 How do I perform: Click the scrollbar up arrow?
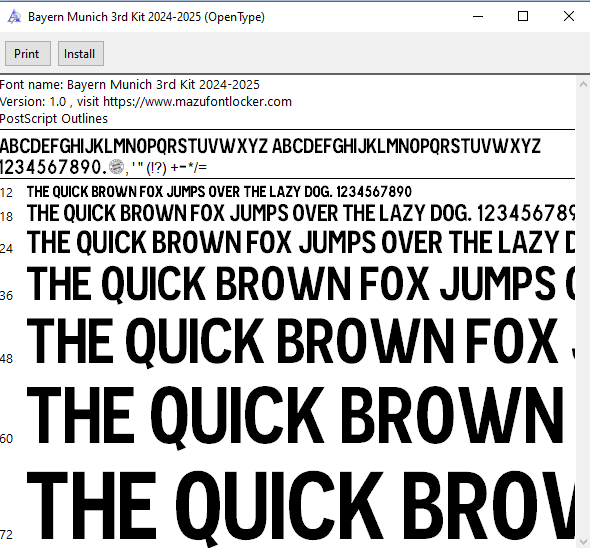click(x=583, y=84)
